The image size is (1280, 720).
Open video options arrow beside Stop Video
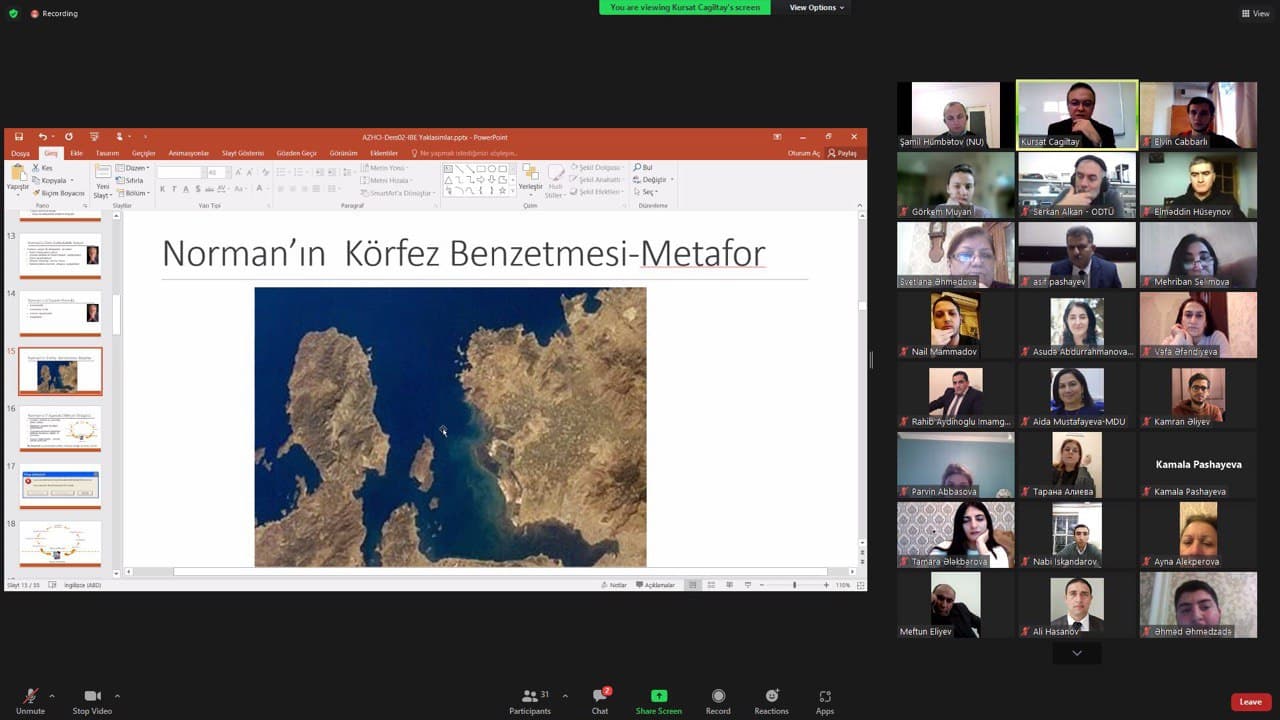click(x=117, y=695)
